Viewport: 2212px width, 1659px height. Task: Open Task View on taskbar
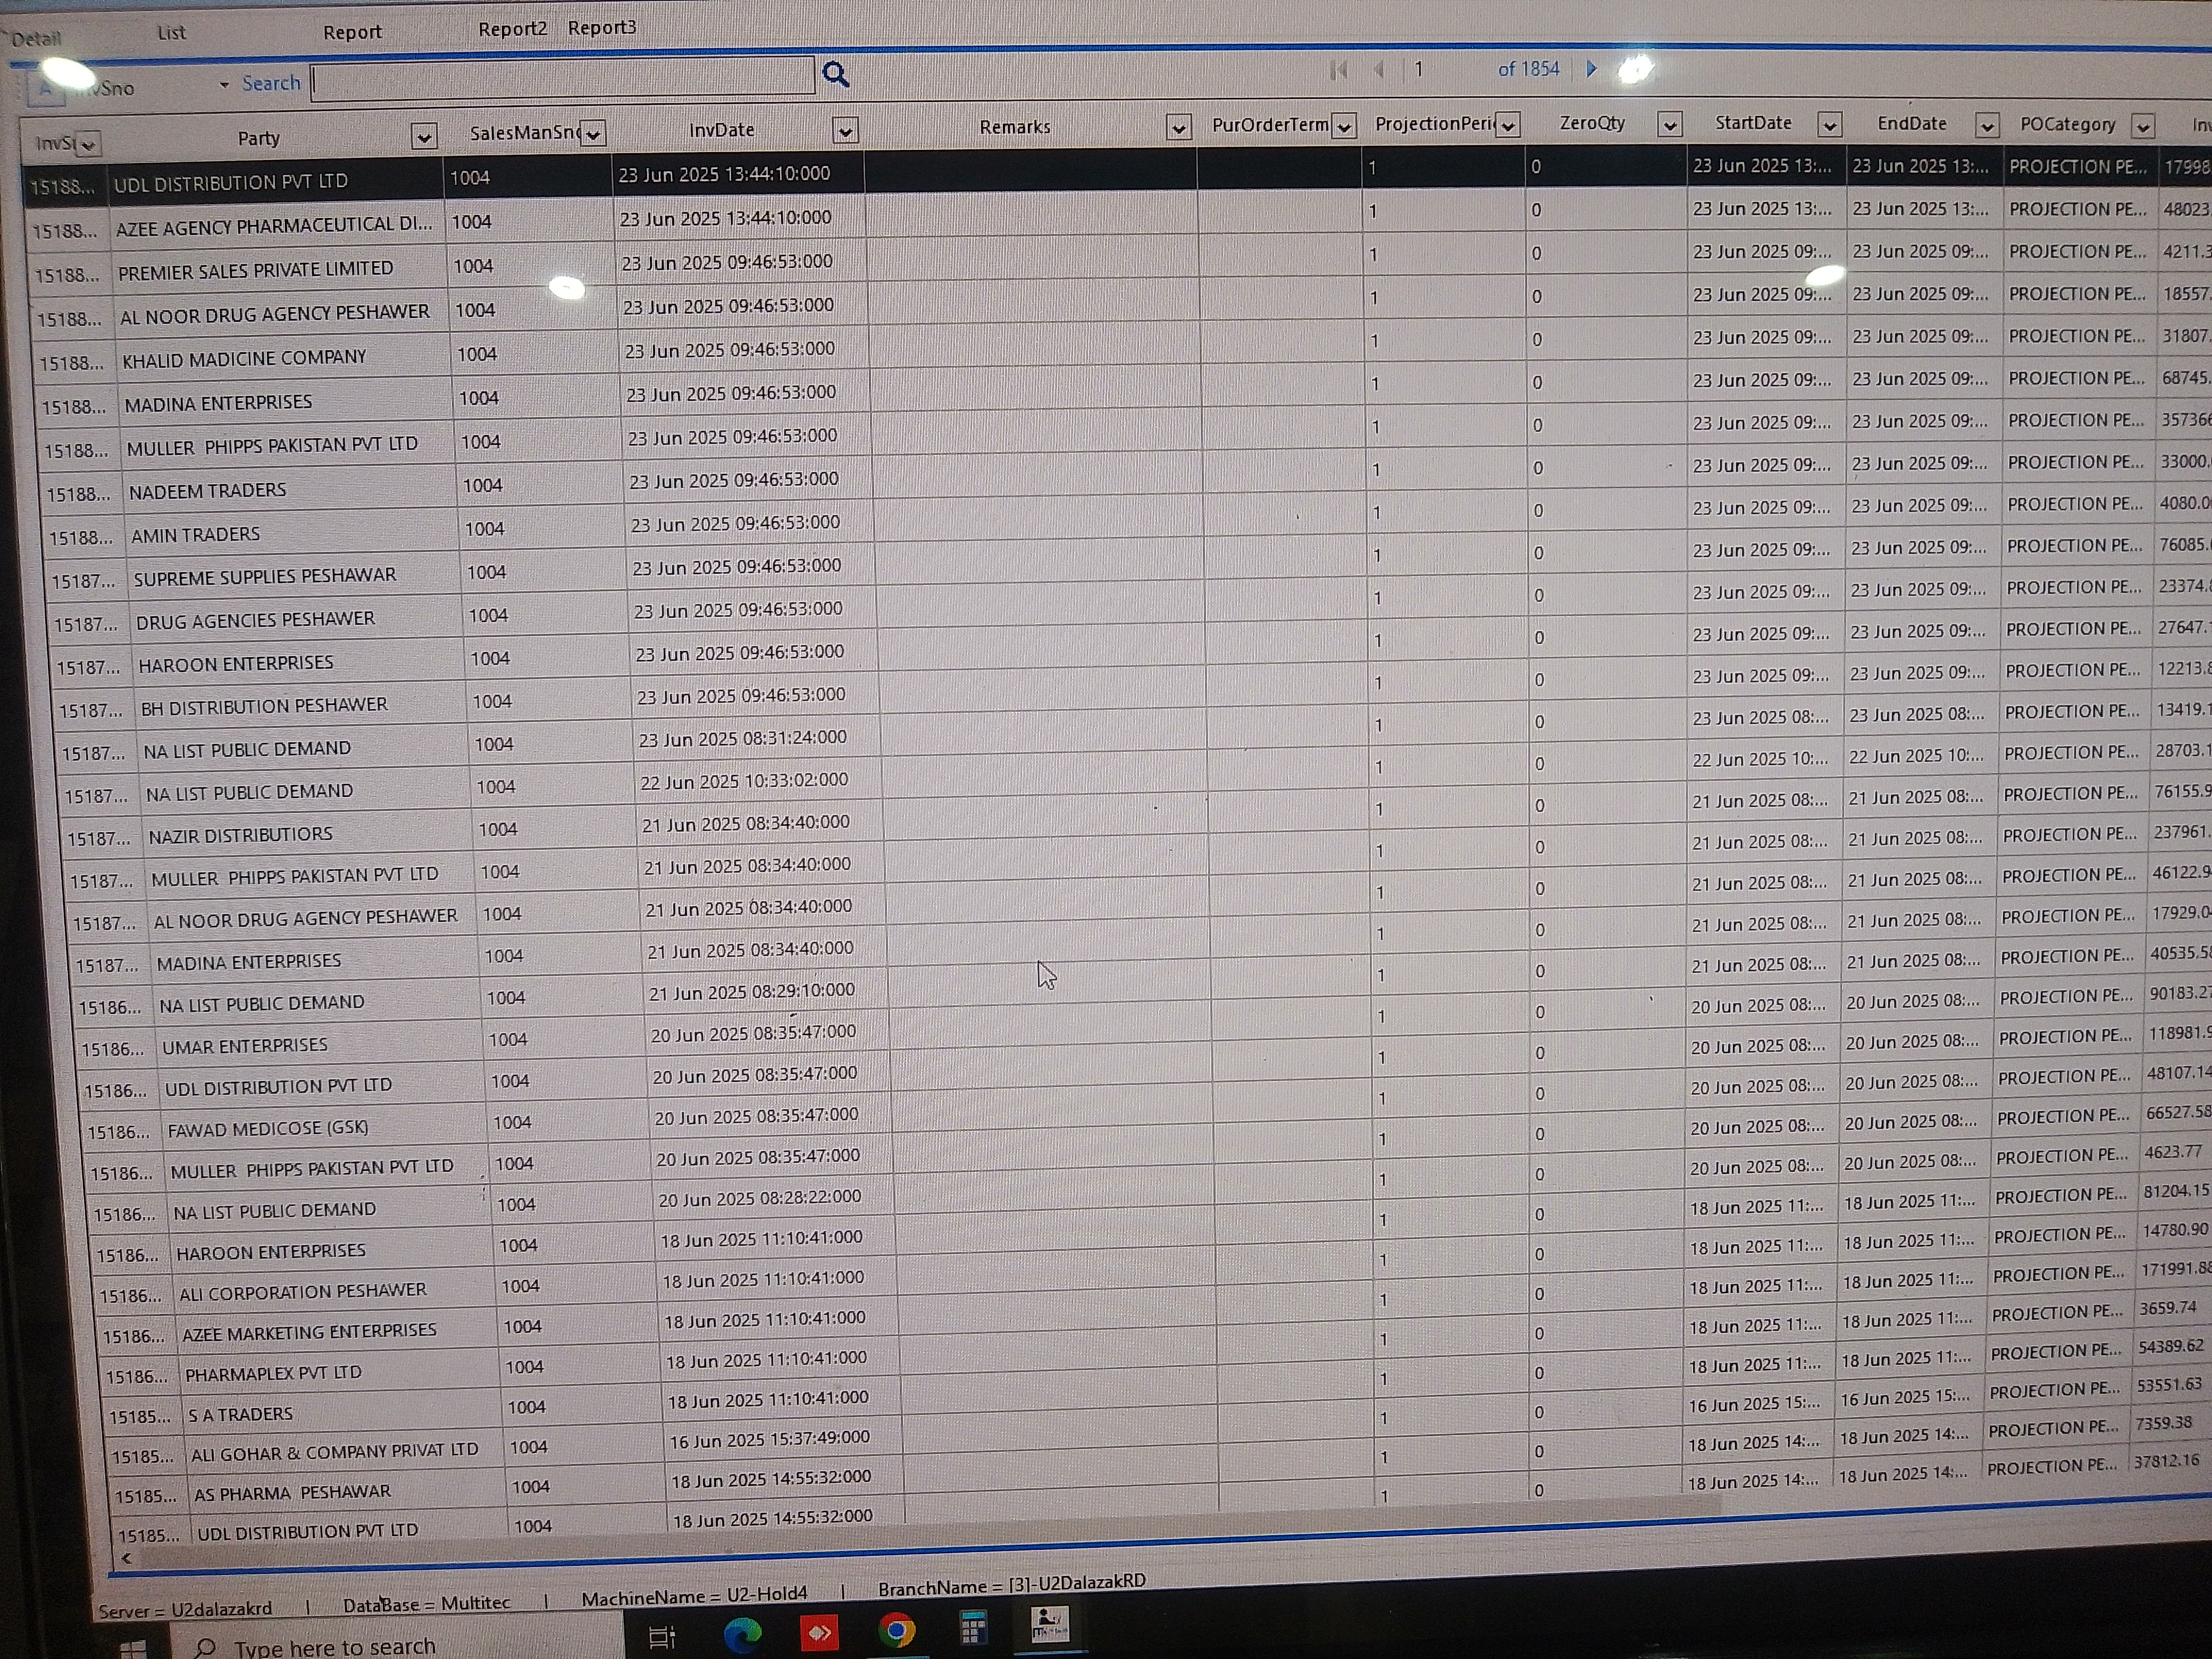(x=662, y=1637)
